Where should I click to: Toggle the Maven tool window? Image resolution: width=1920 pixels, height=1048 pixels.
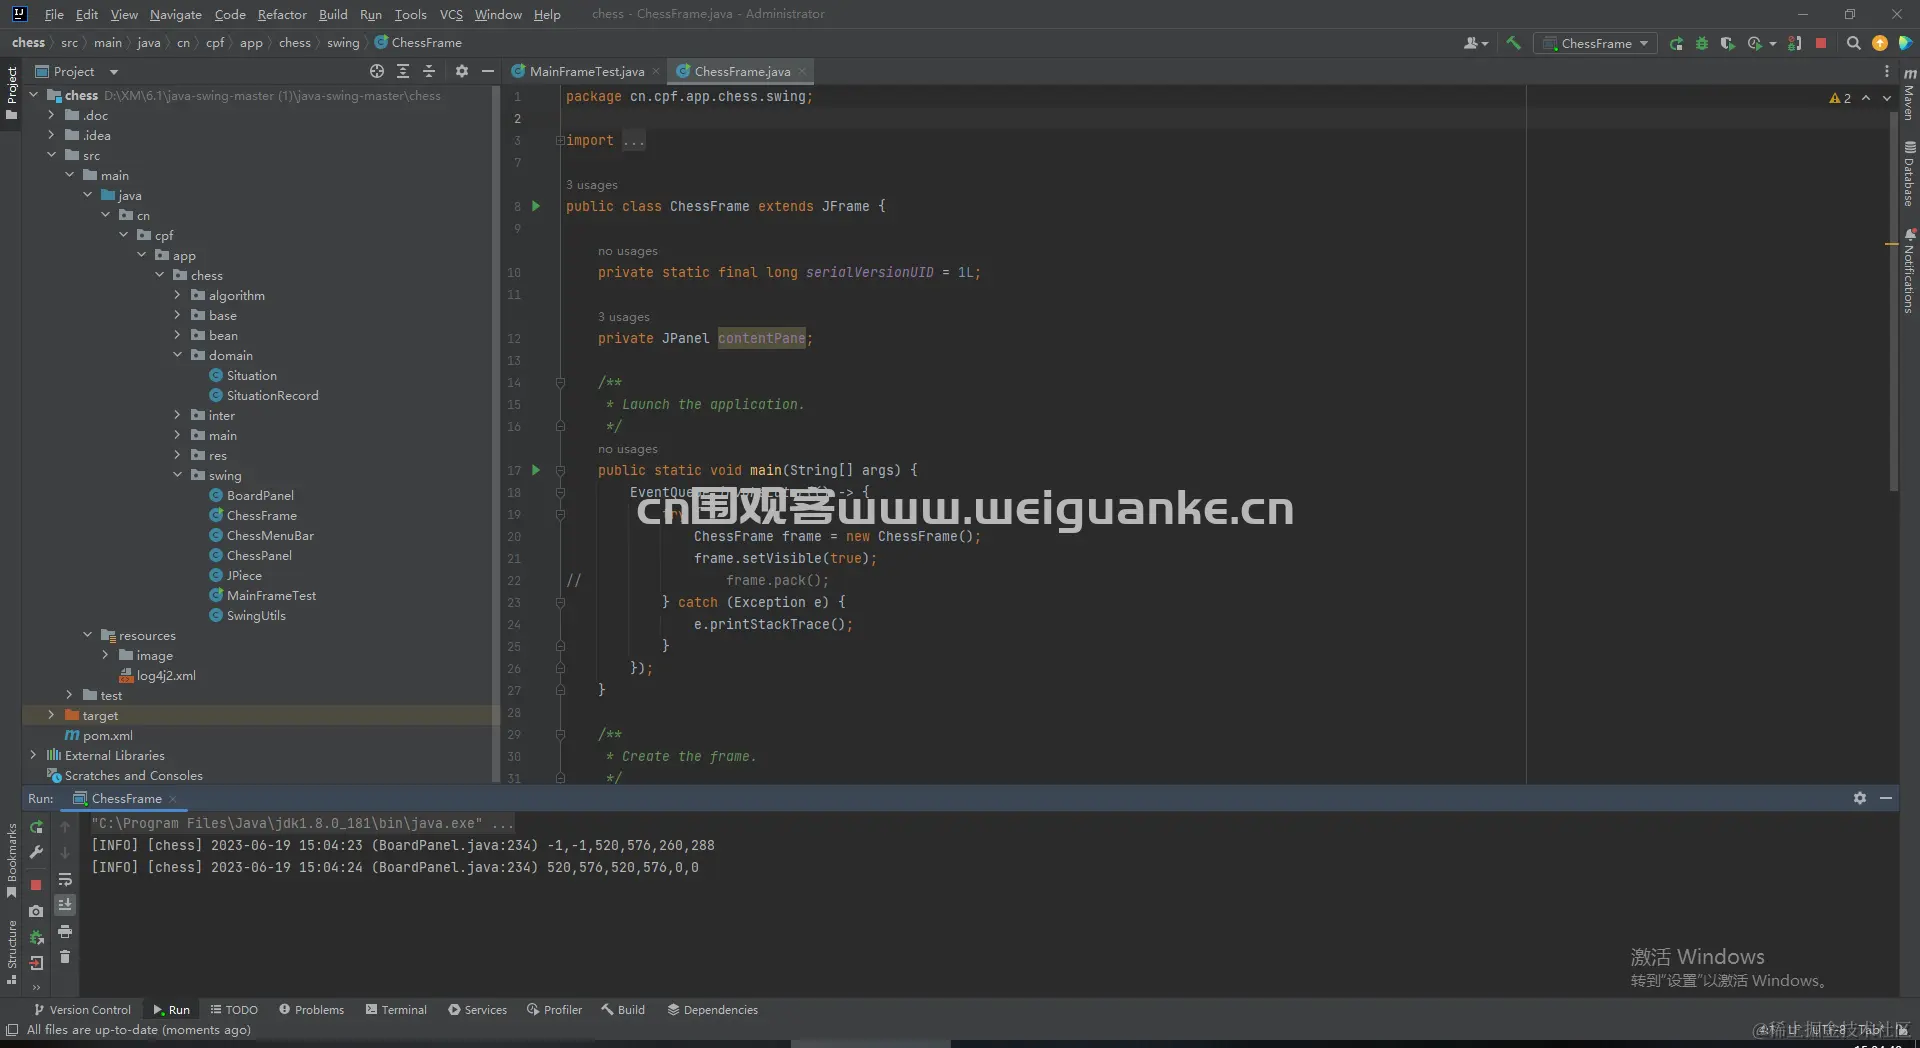(1909, 94)
